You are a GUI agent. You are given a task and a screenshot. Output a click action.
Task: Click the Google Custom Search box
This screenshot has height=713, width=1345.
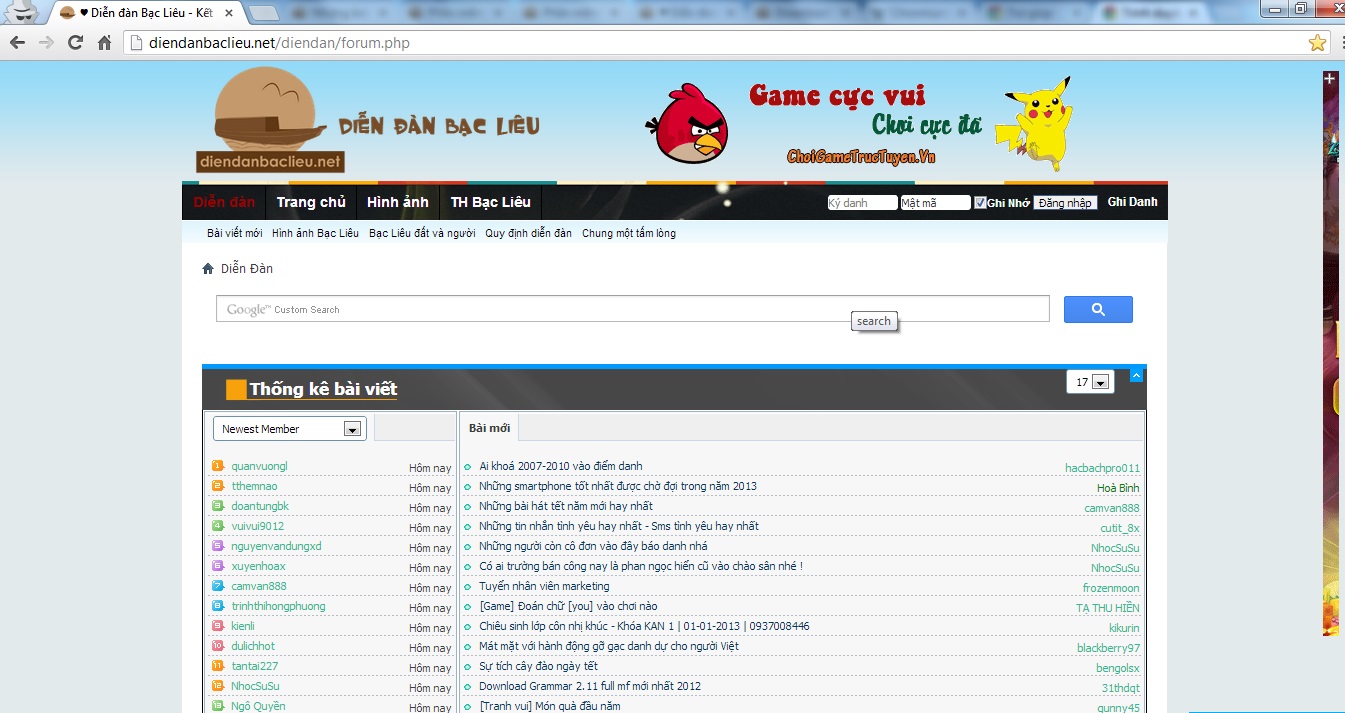pyautogui.click(x=633, y=309)
